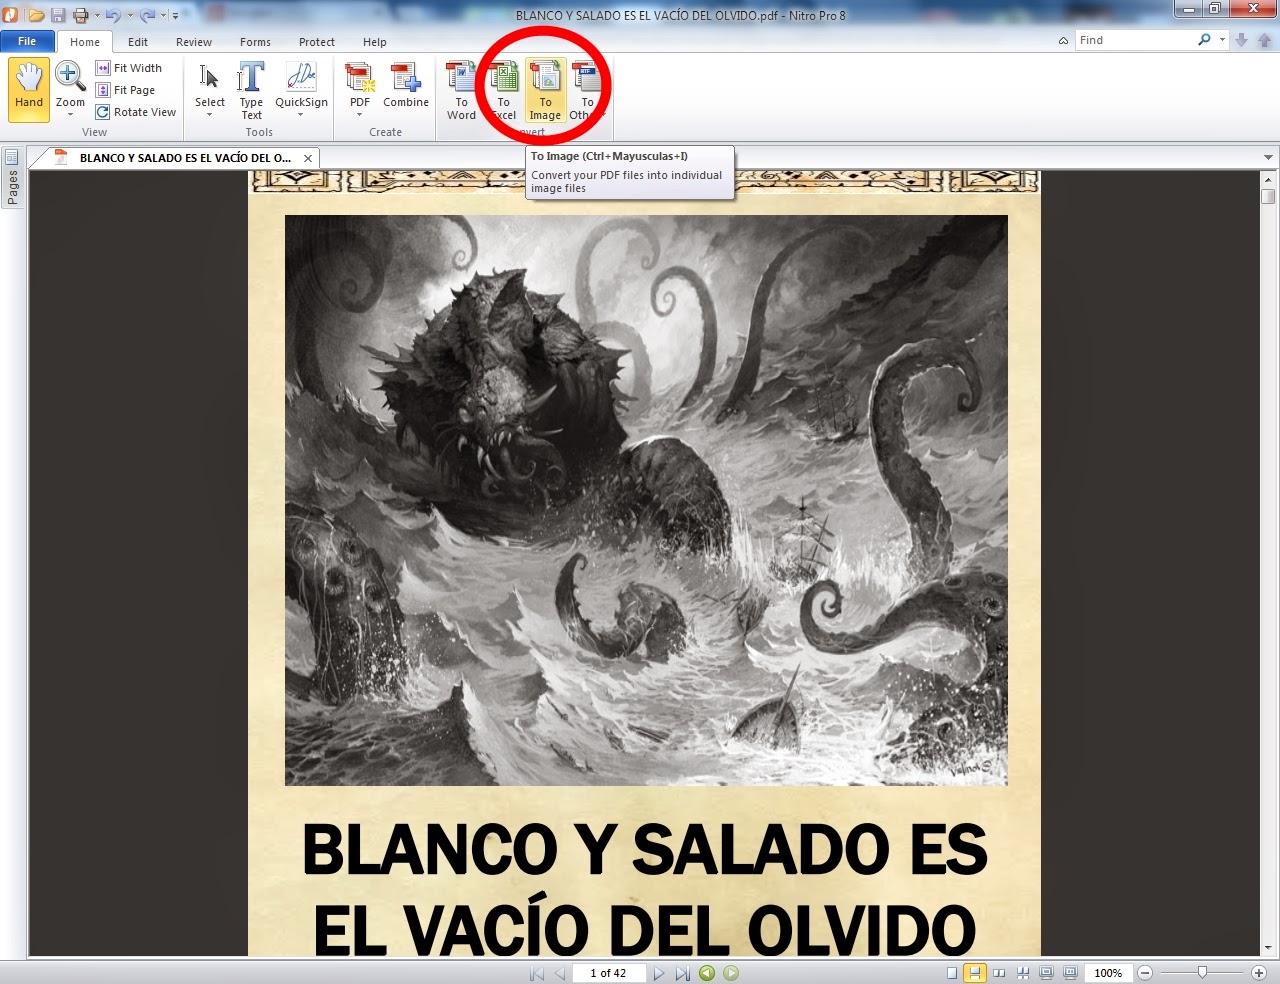This screenshot has height=984, width=1280.
Task: Open the Undo history dropdown
Action: tap(130, 15)
